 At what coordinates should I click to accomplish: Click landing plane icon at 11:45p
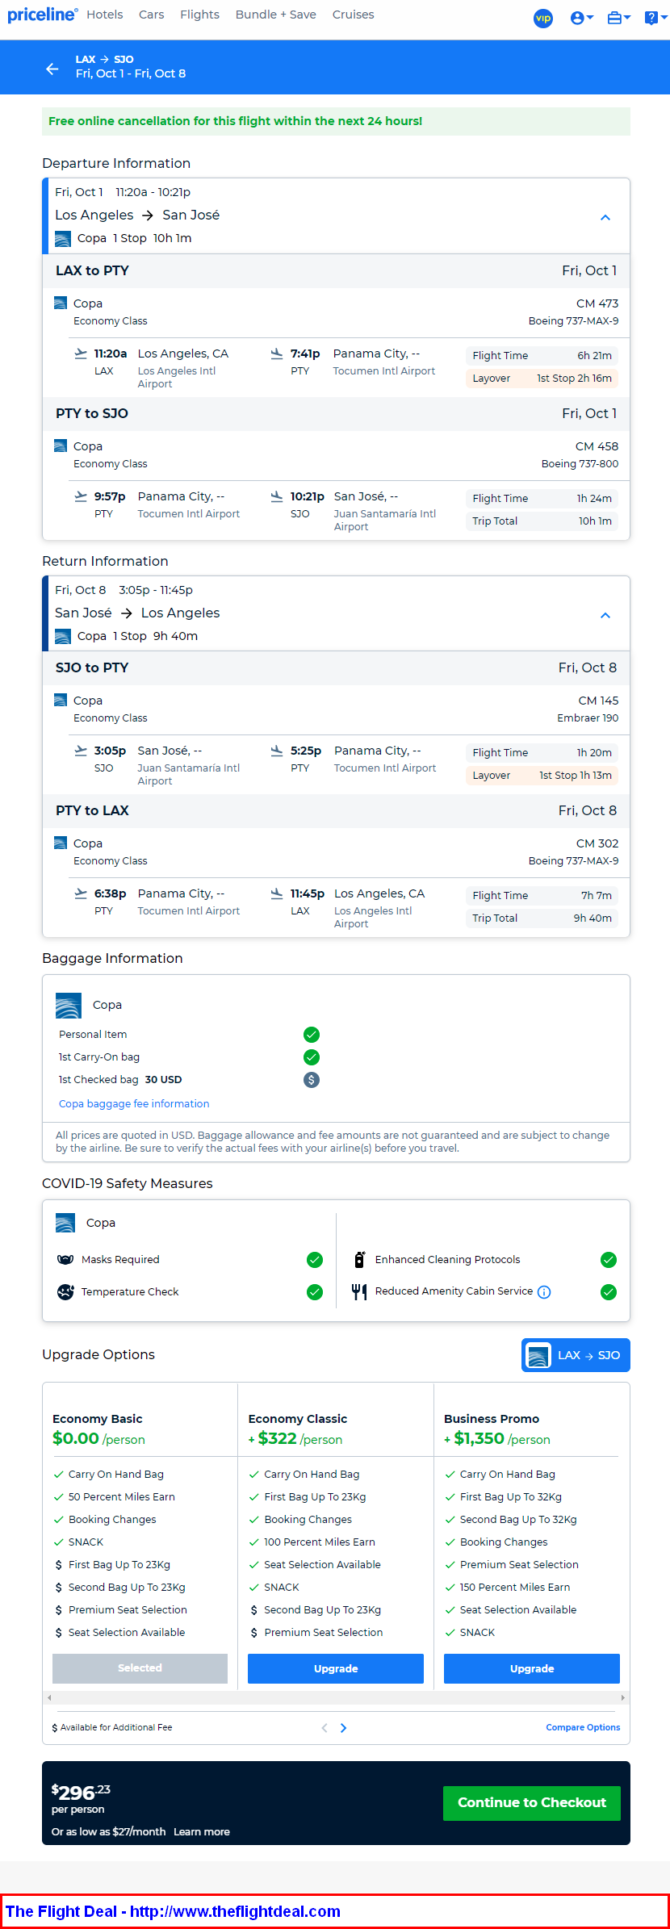click(277, 893)
